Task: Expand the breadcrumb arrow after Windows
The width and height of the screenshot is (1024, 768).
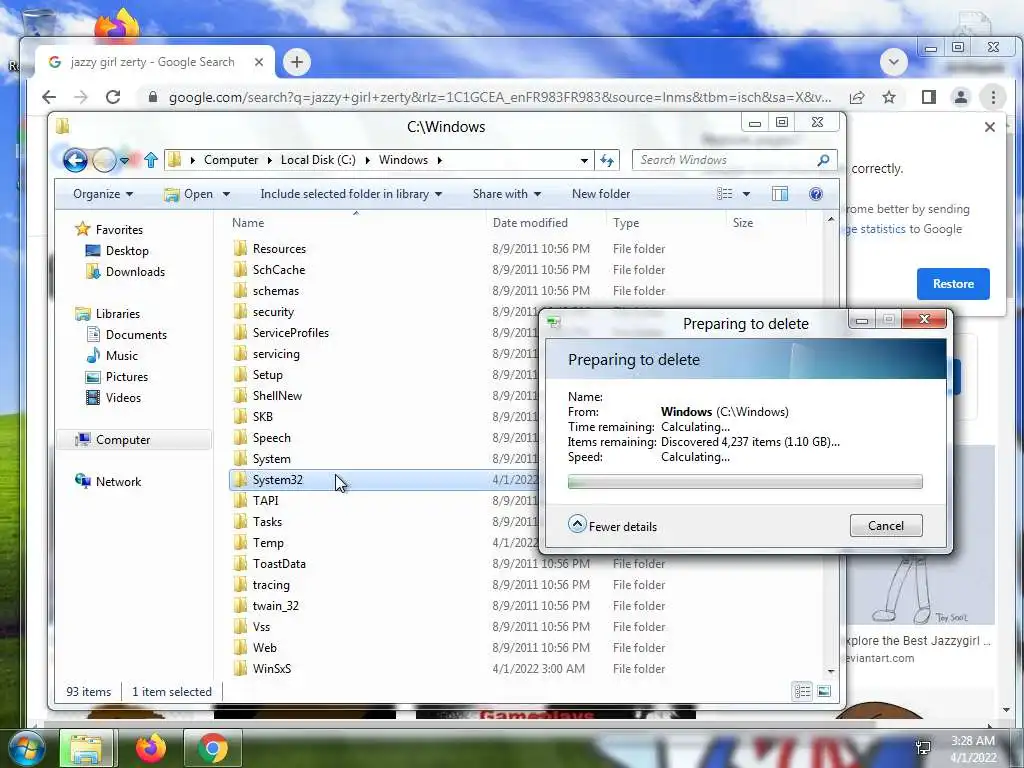Action: pyautogui.click(x=440, y=160)
